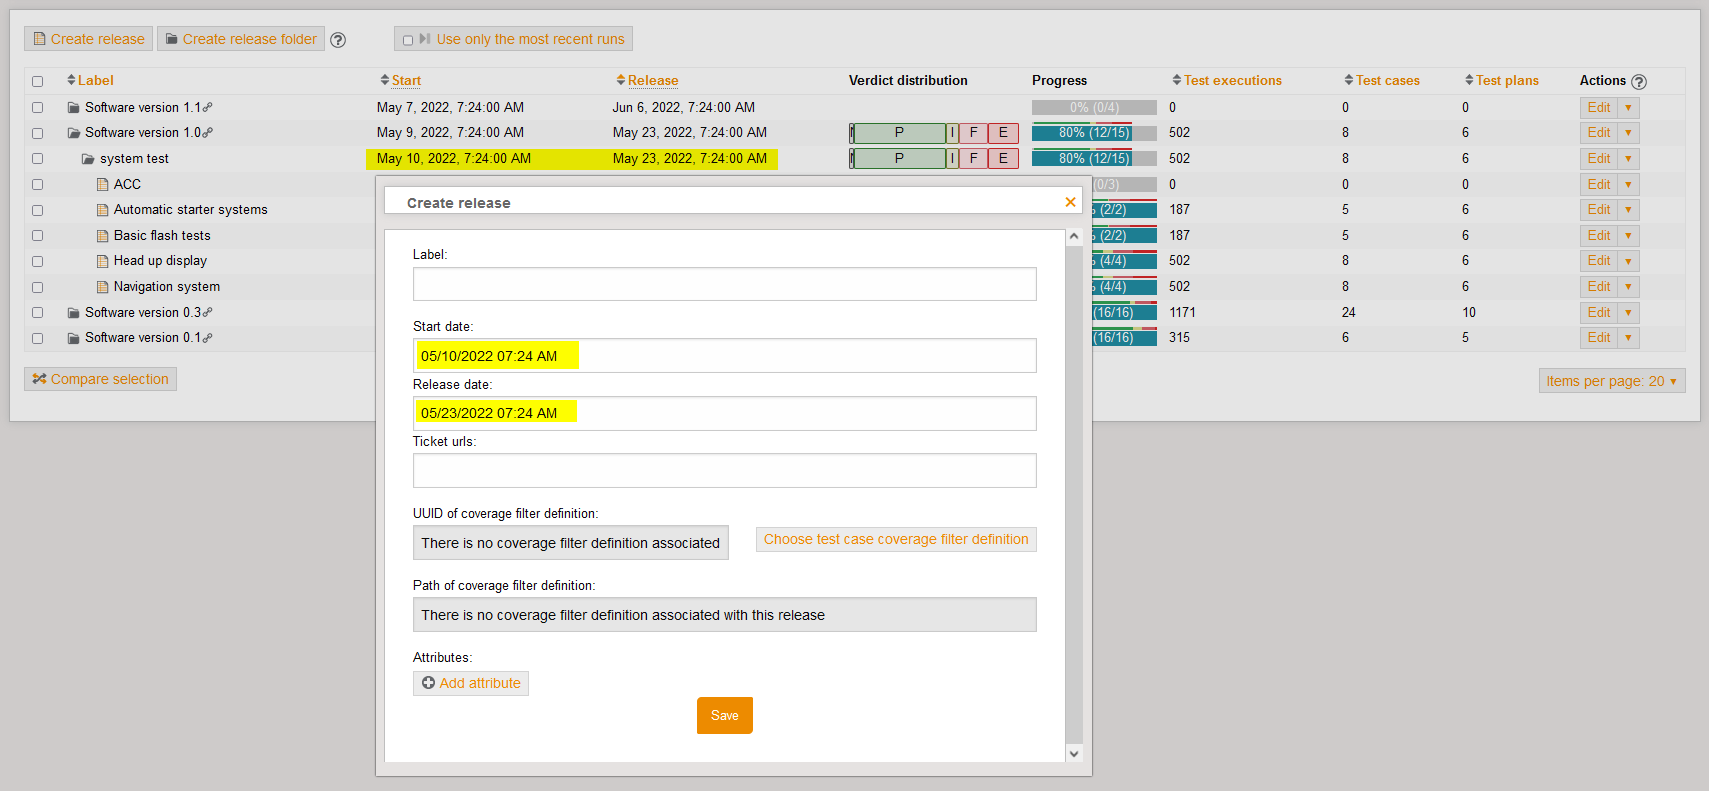Click the folder icon of system test
Viewport: 1709px width, 791px height.
(x=88, y=159)
